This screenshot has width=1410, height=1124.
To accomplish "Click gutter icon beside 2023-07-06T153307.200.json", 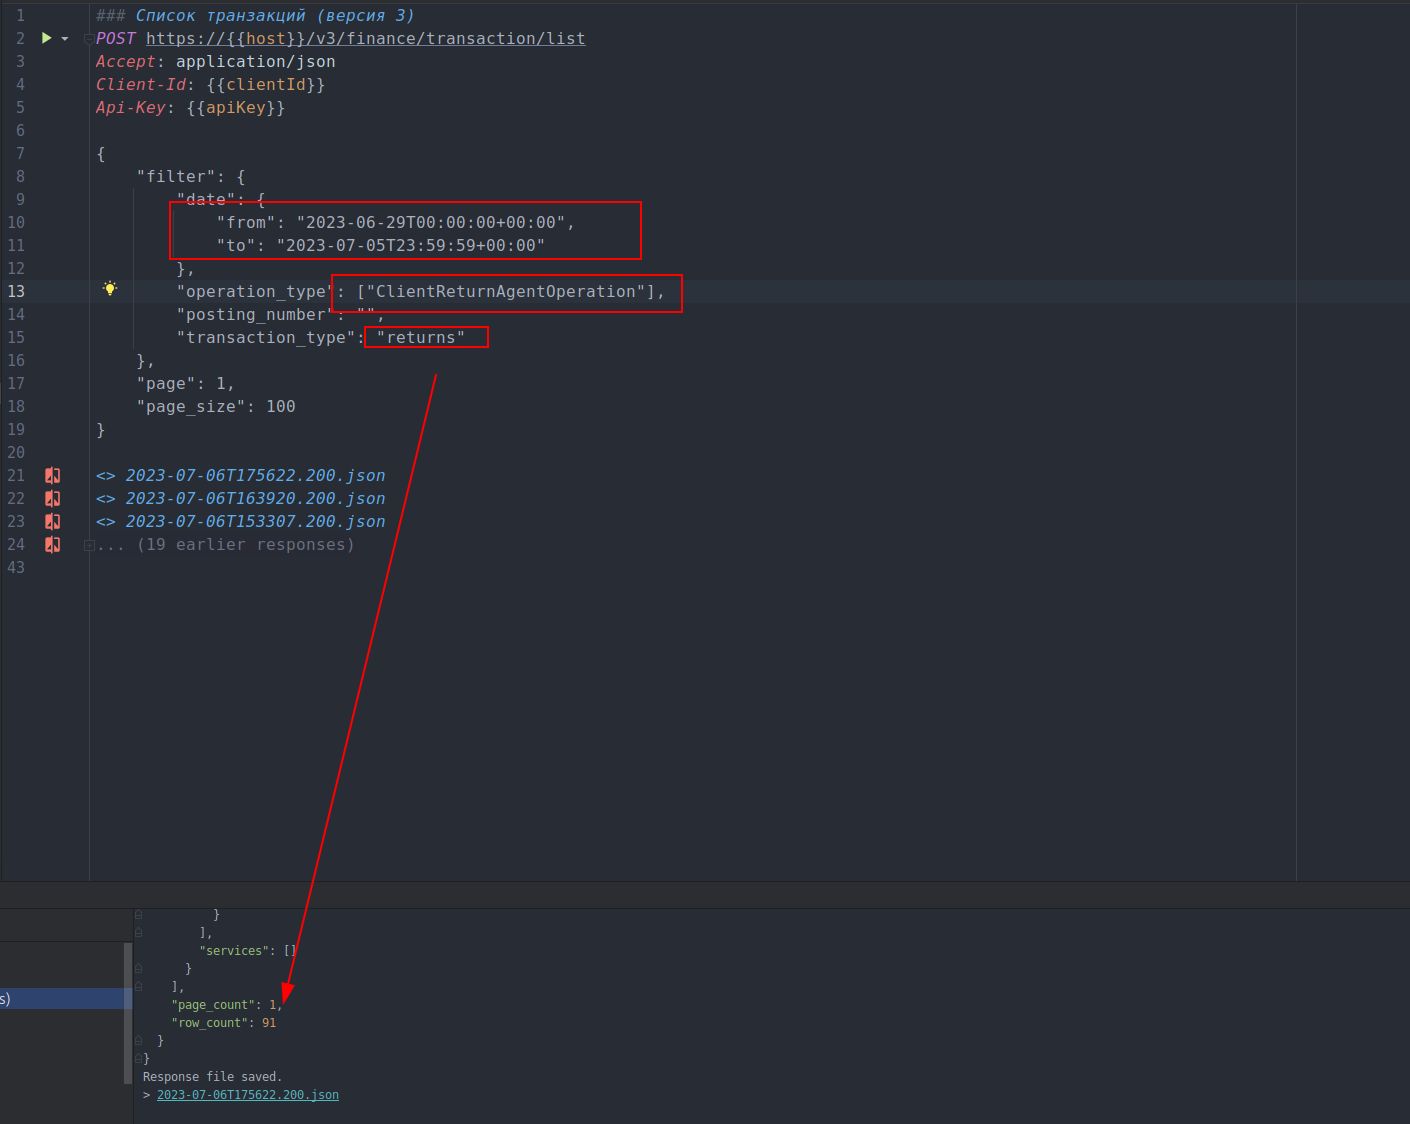I will point(52,522).
